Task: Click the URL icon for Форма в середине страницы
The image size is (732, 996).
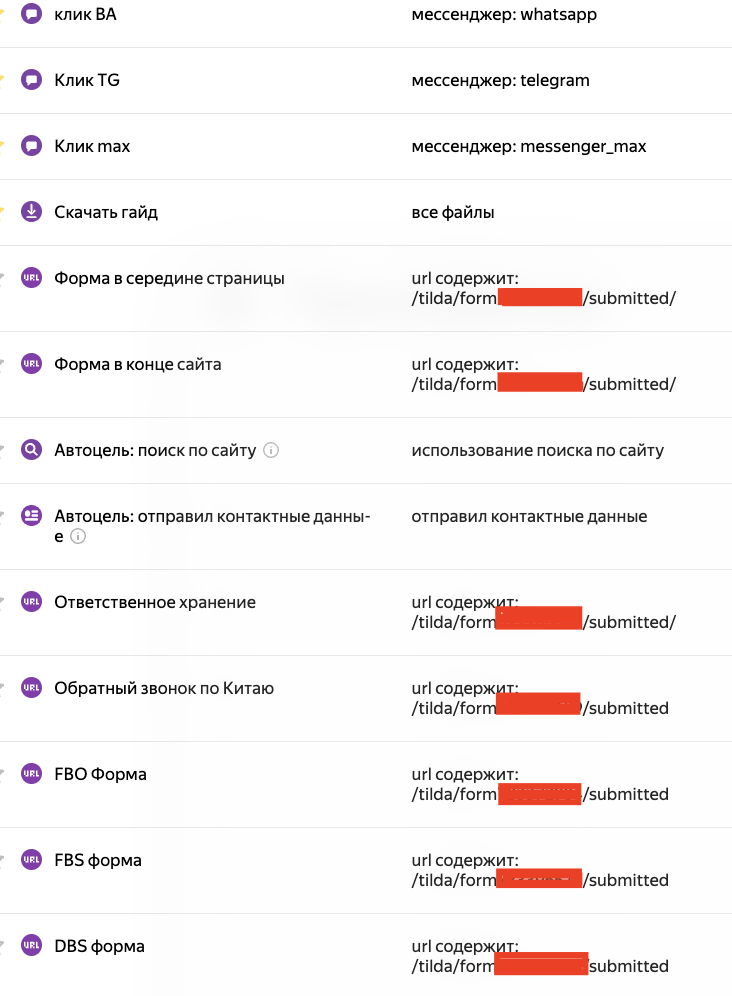Action: 31,278
